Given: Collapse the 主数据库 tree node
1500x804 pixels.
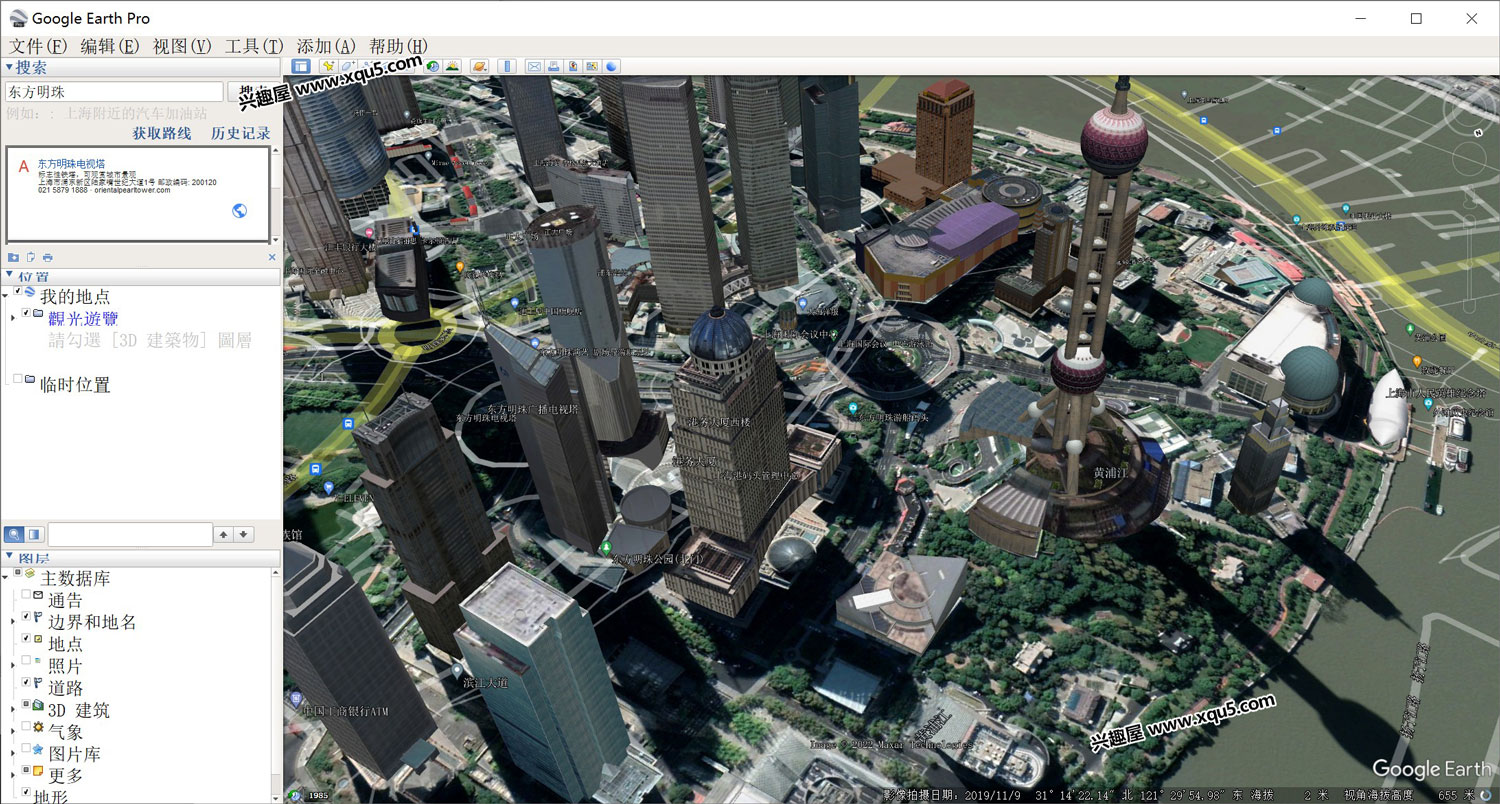Looking at the screenshot, I should tap(6, 575).
